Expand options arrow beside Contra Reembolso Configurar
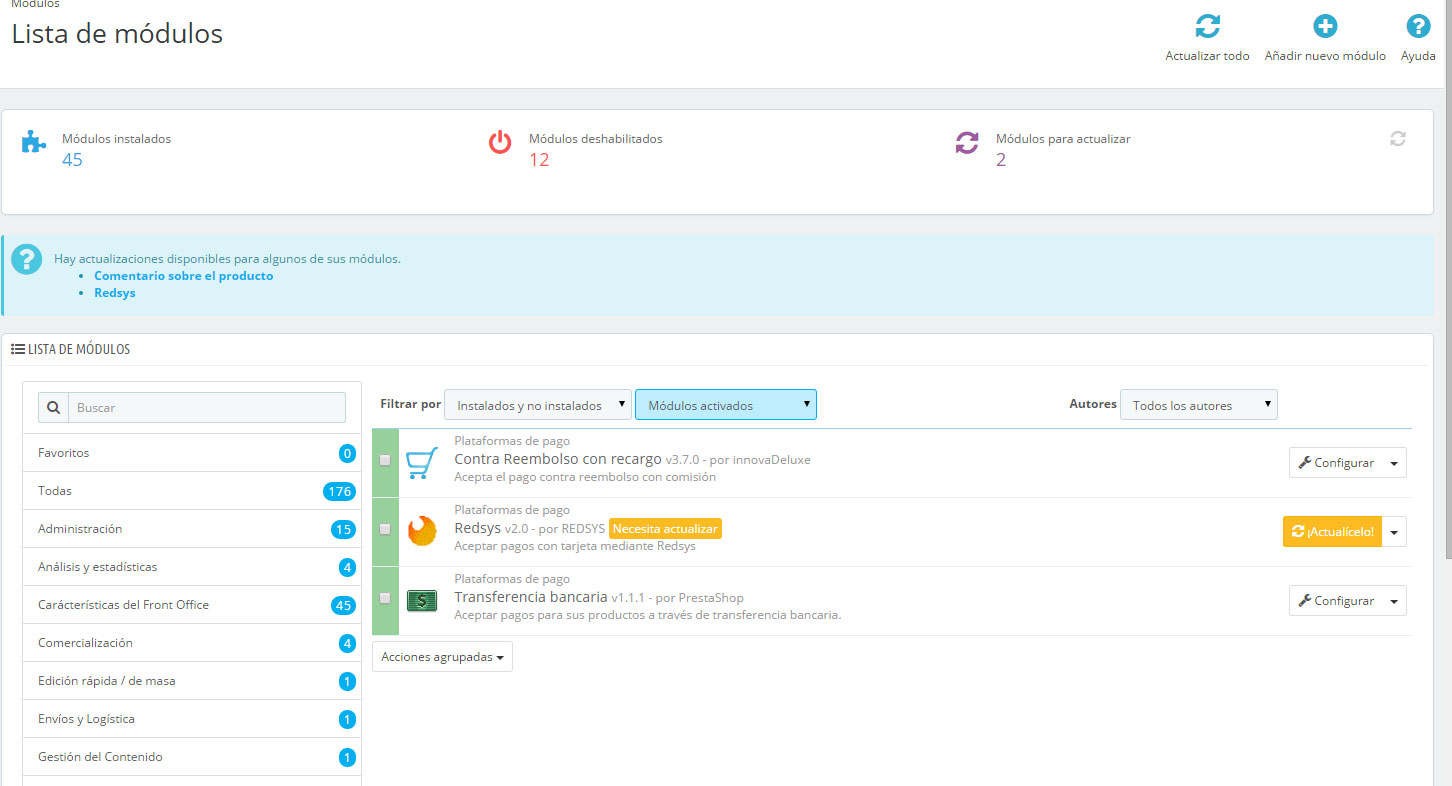The image size is (1452, 786). 1394,463
